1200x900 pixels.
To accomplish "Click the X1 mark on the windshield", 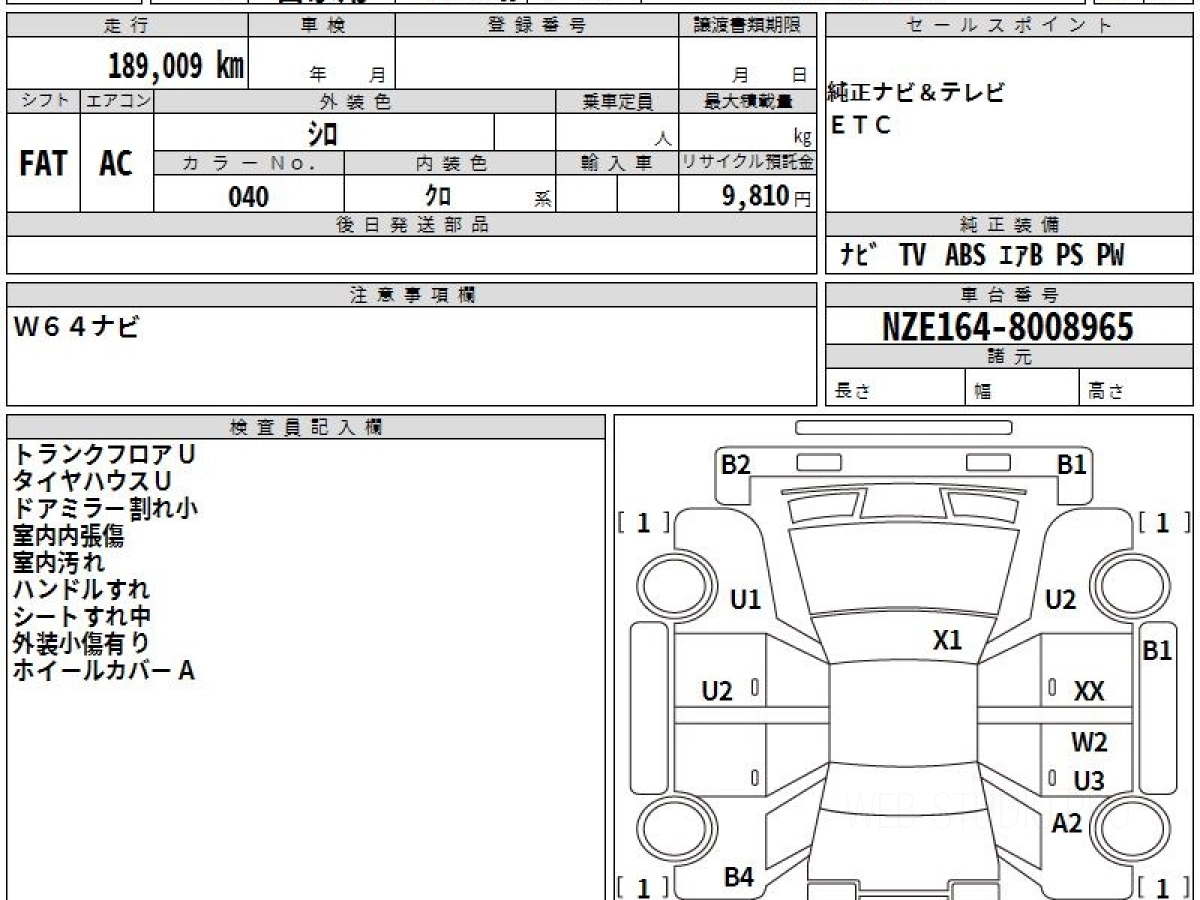I will coord(947,640).
